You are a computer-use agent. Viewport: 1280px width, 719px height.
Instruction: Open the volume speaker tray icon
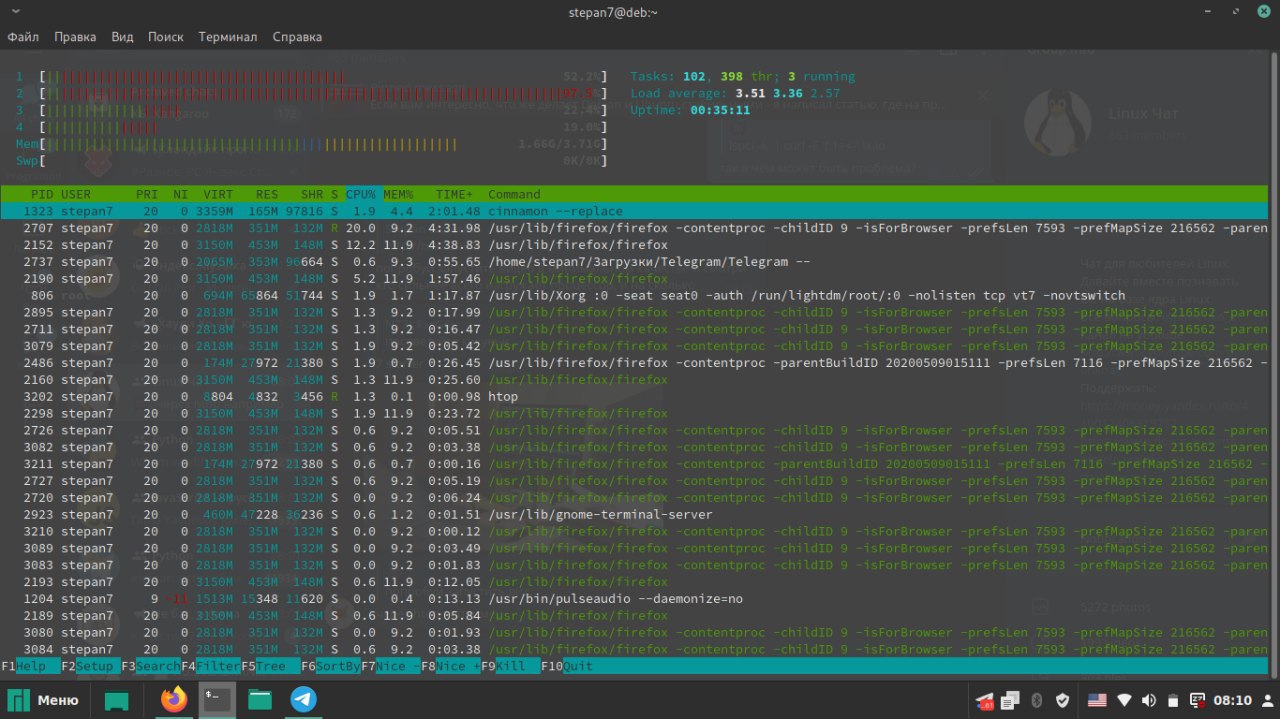(x=1149, y=700)
